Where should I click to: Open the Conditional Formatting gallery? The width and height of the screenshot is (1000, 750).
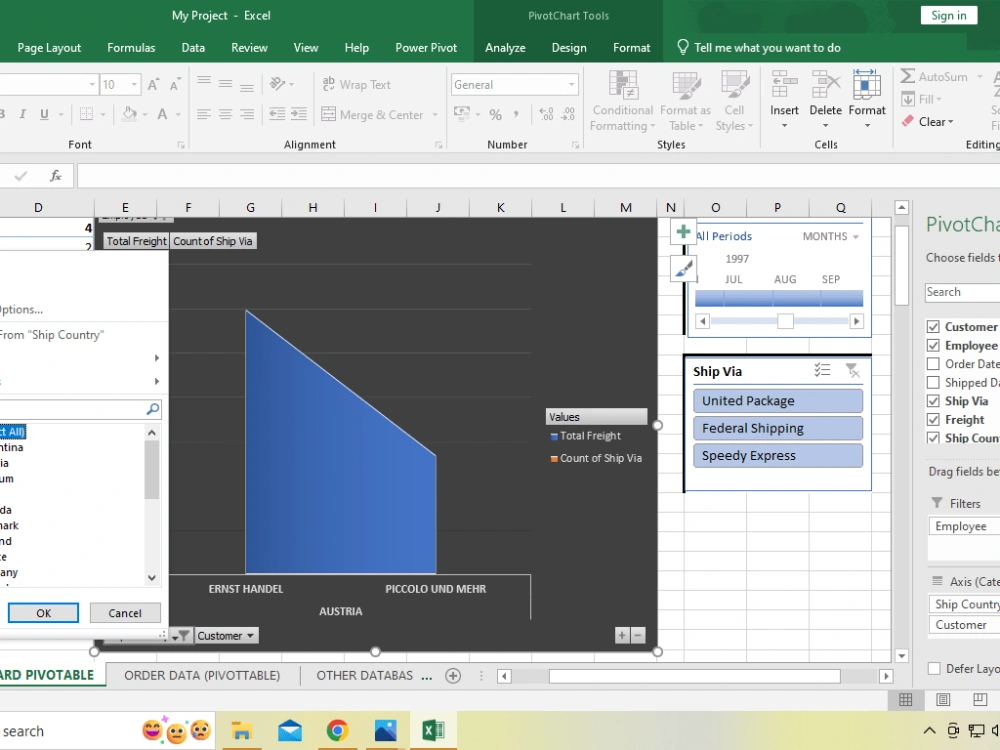coord(621,100)
